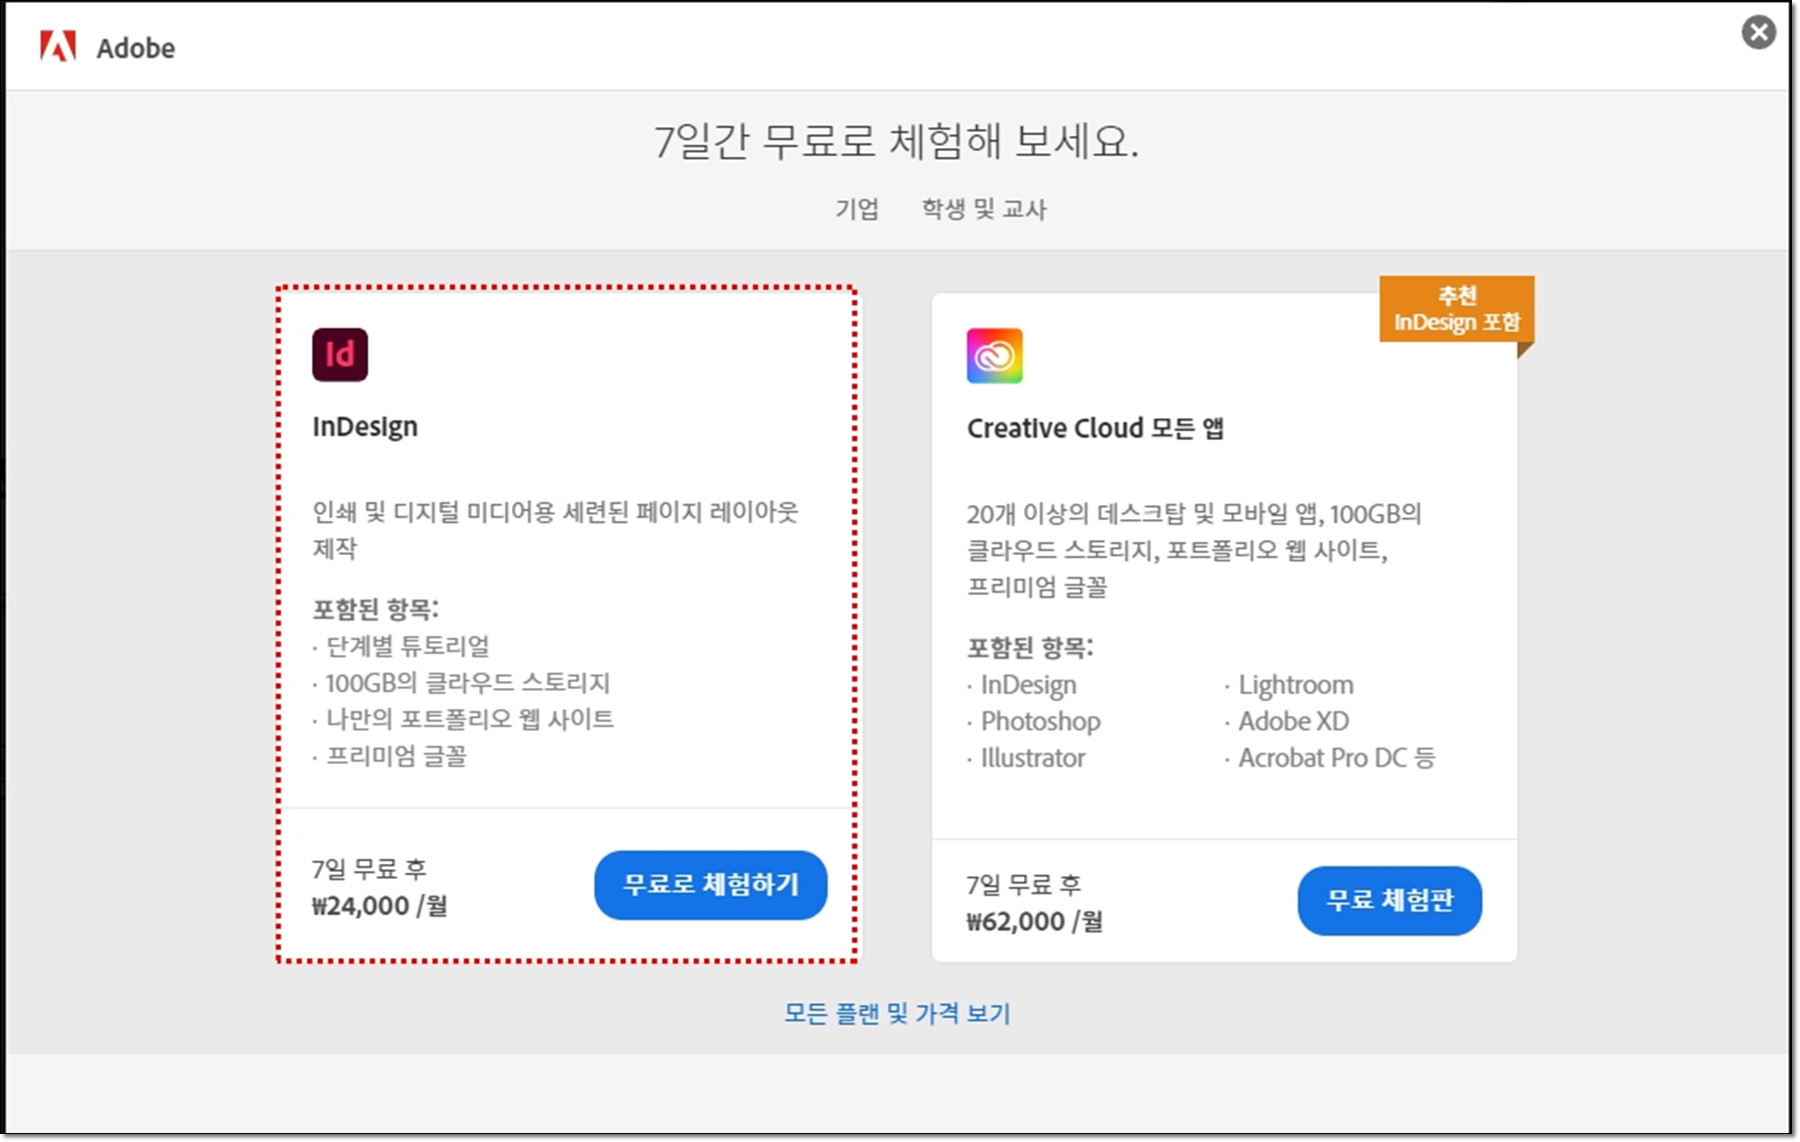1800x1142 pixels.
Task: Click the ₩24,000 /월 price text
Action: coord(380,906)
